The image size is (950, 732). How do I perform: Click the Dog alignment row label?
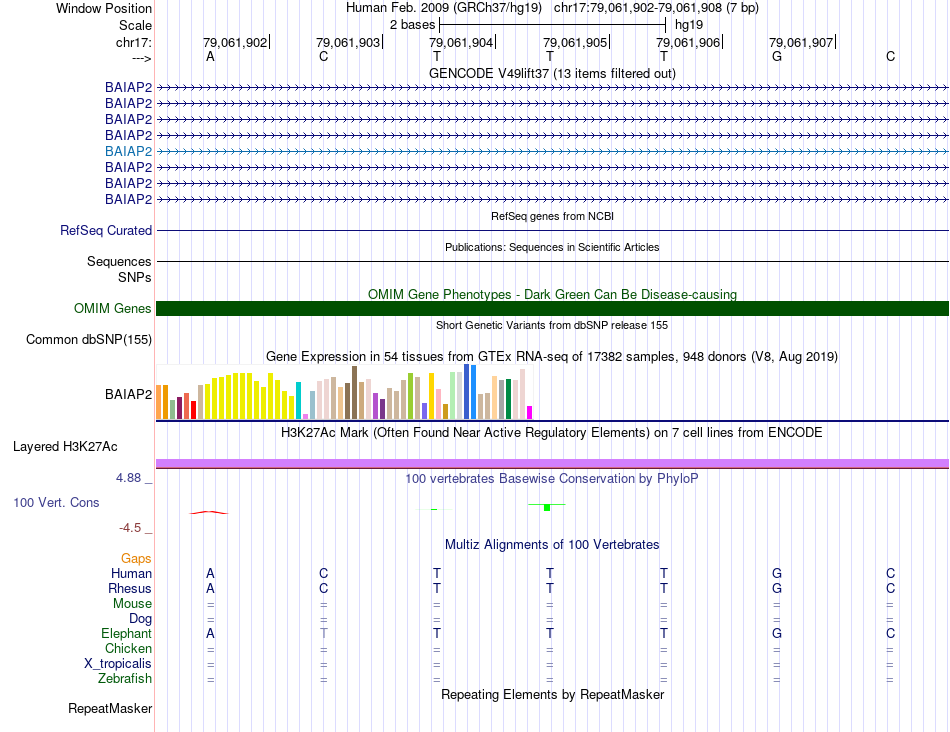pos(141,619)
